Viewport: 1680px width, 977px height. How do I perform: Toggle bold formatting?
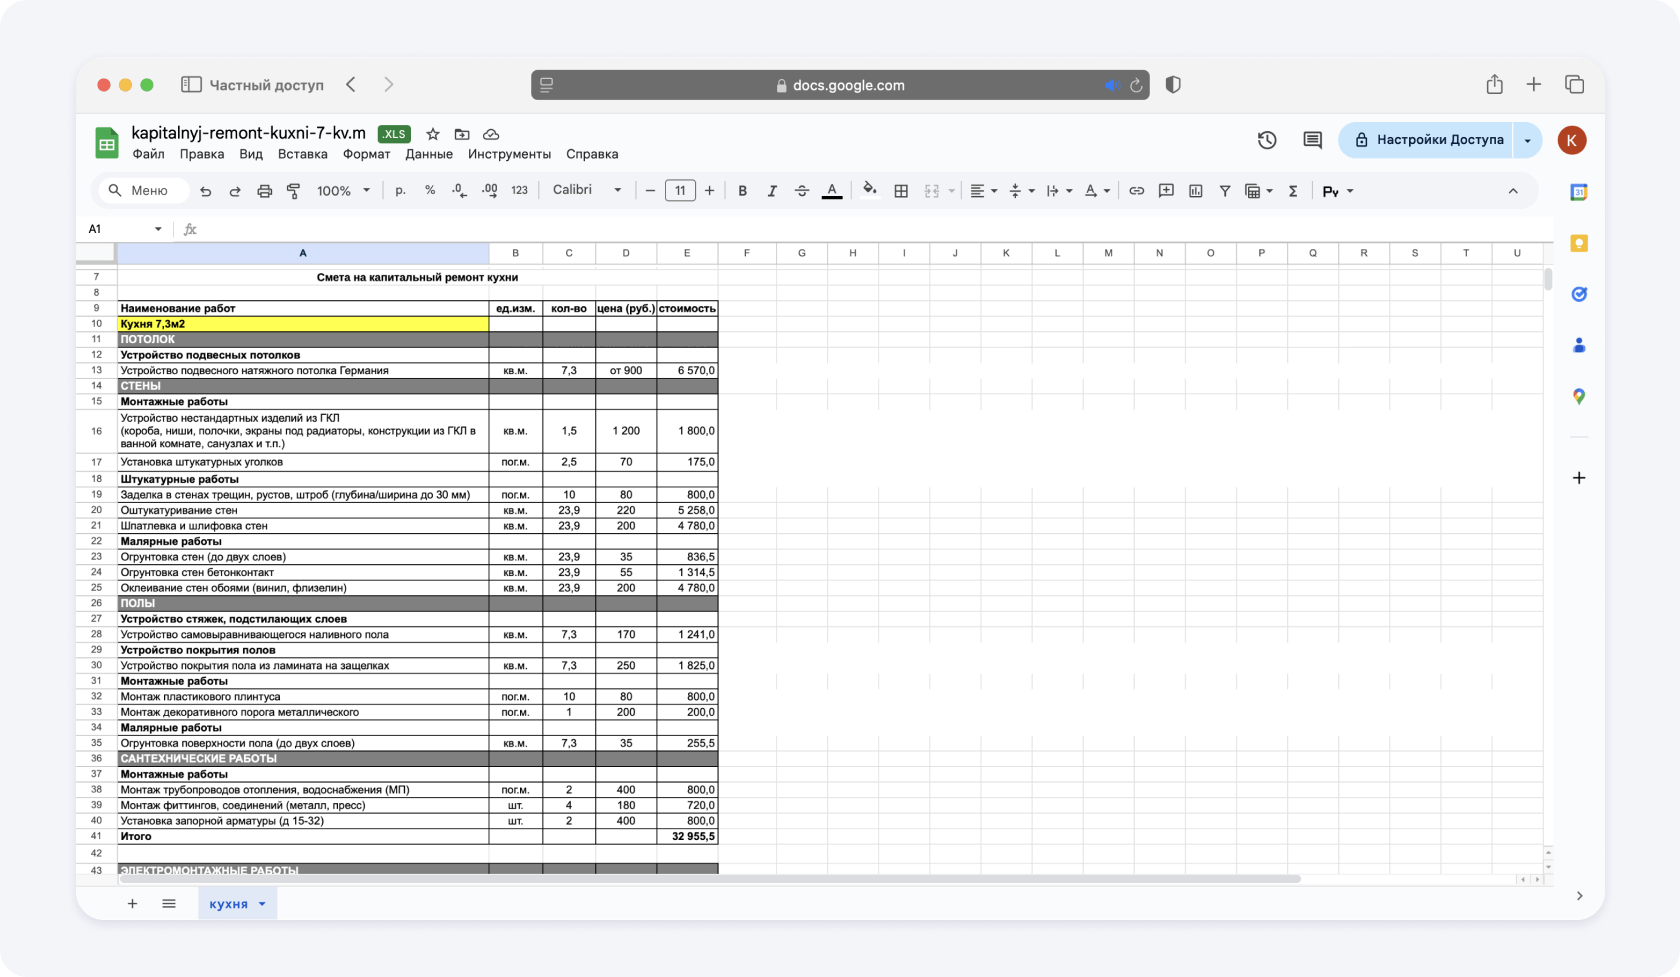pyautogui.click(x=742, y=191)
